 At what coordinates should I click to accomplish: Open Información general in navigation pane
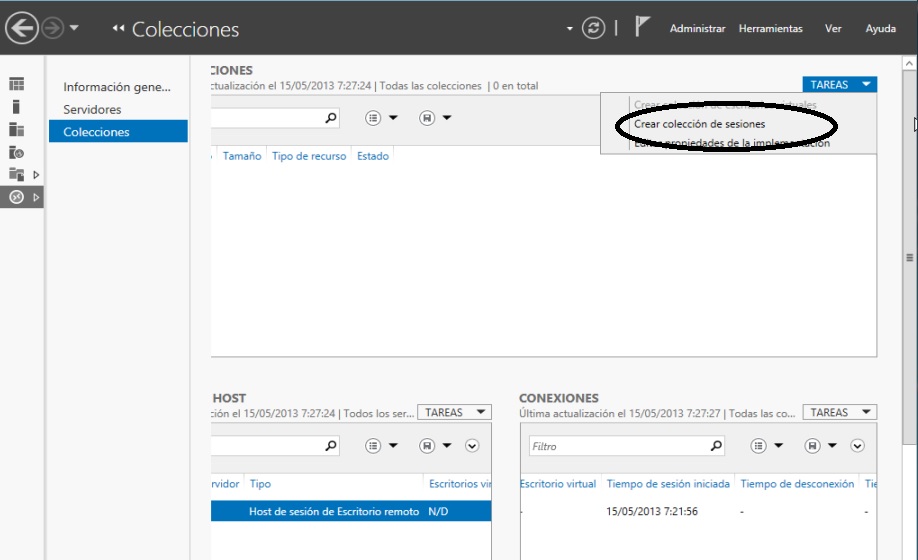pyautogui.click(x=117, y=87)
